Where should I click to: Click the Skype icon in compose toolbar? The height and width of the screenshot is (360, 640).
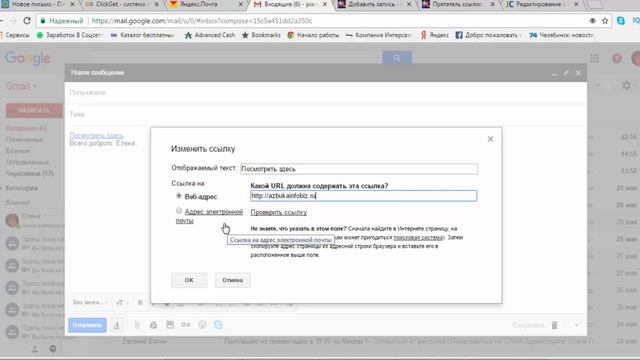click(x=218, y=325)
